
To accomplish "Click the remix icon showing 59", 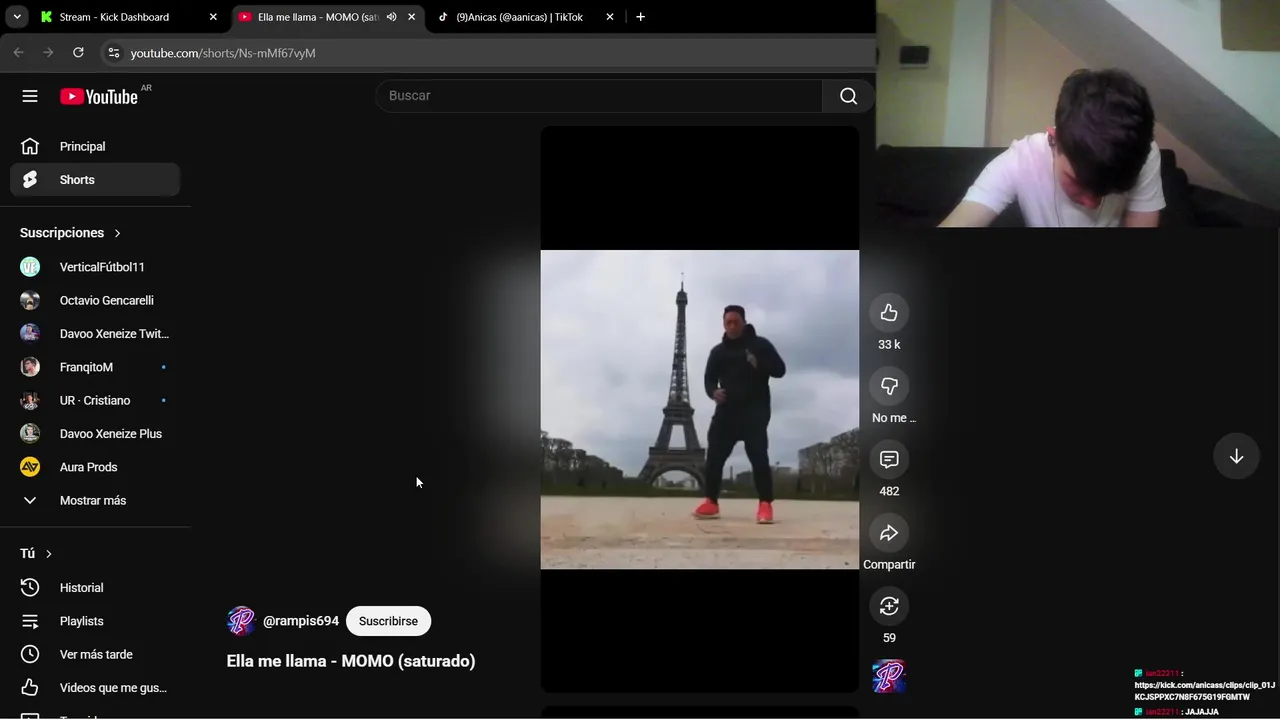I will click(889, 606).
